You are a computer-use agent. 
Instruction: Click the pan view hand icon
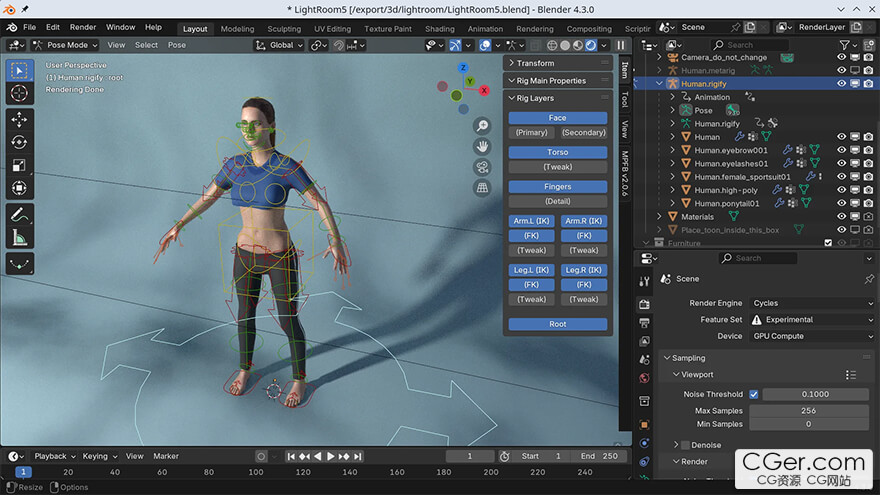click(x=482, y=146)
